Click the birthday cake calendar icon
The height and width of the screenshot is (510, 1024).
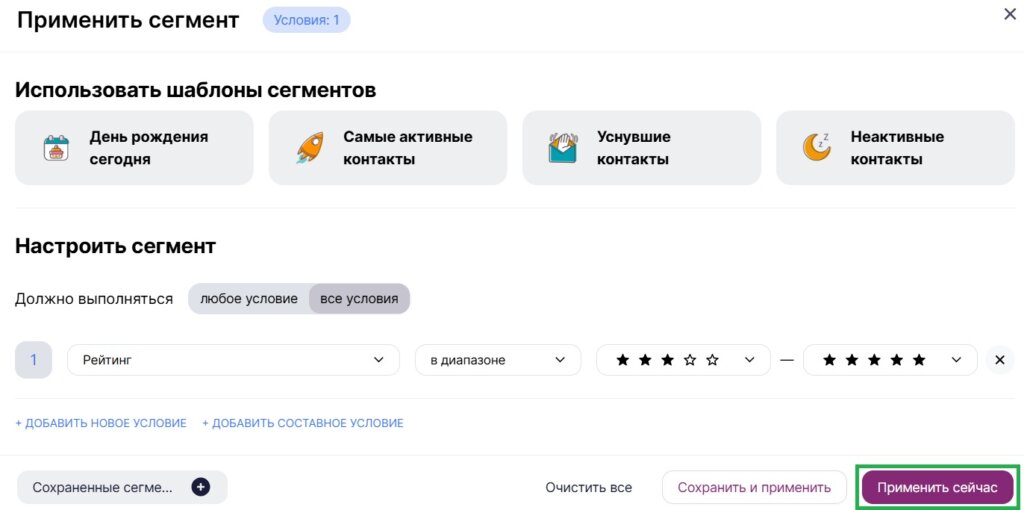56,148
